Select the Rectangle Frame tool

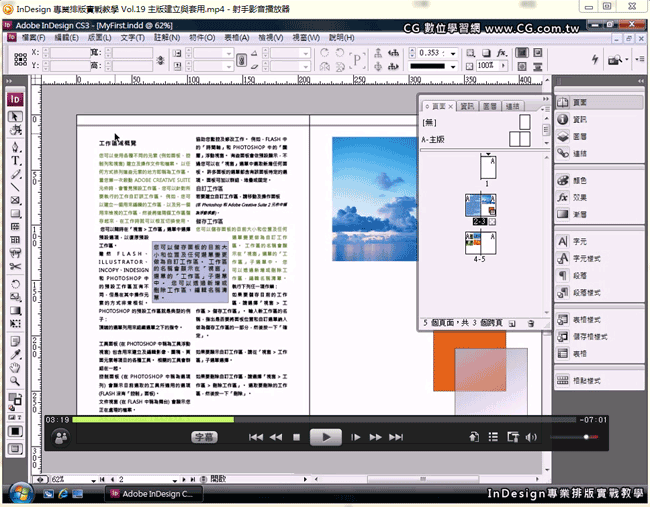click(15, 200)
